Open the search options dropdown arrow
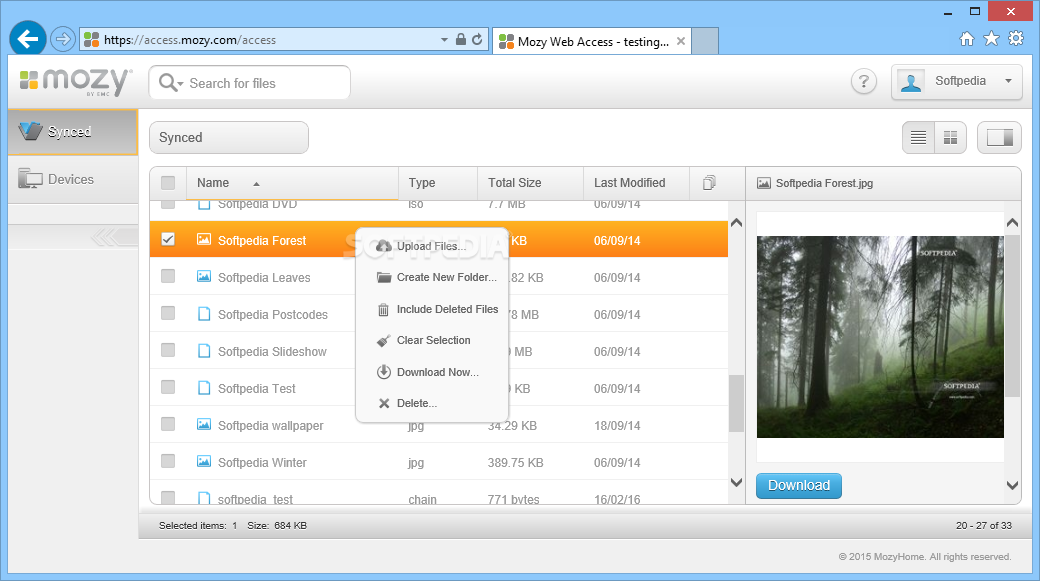Screen dimensions: 1040x581 click(x=180, y=84)
